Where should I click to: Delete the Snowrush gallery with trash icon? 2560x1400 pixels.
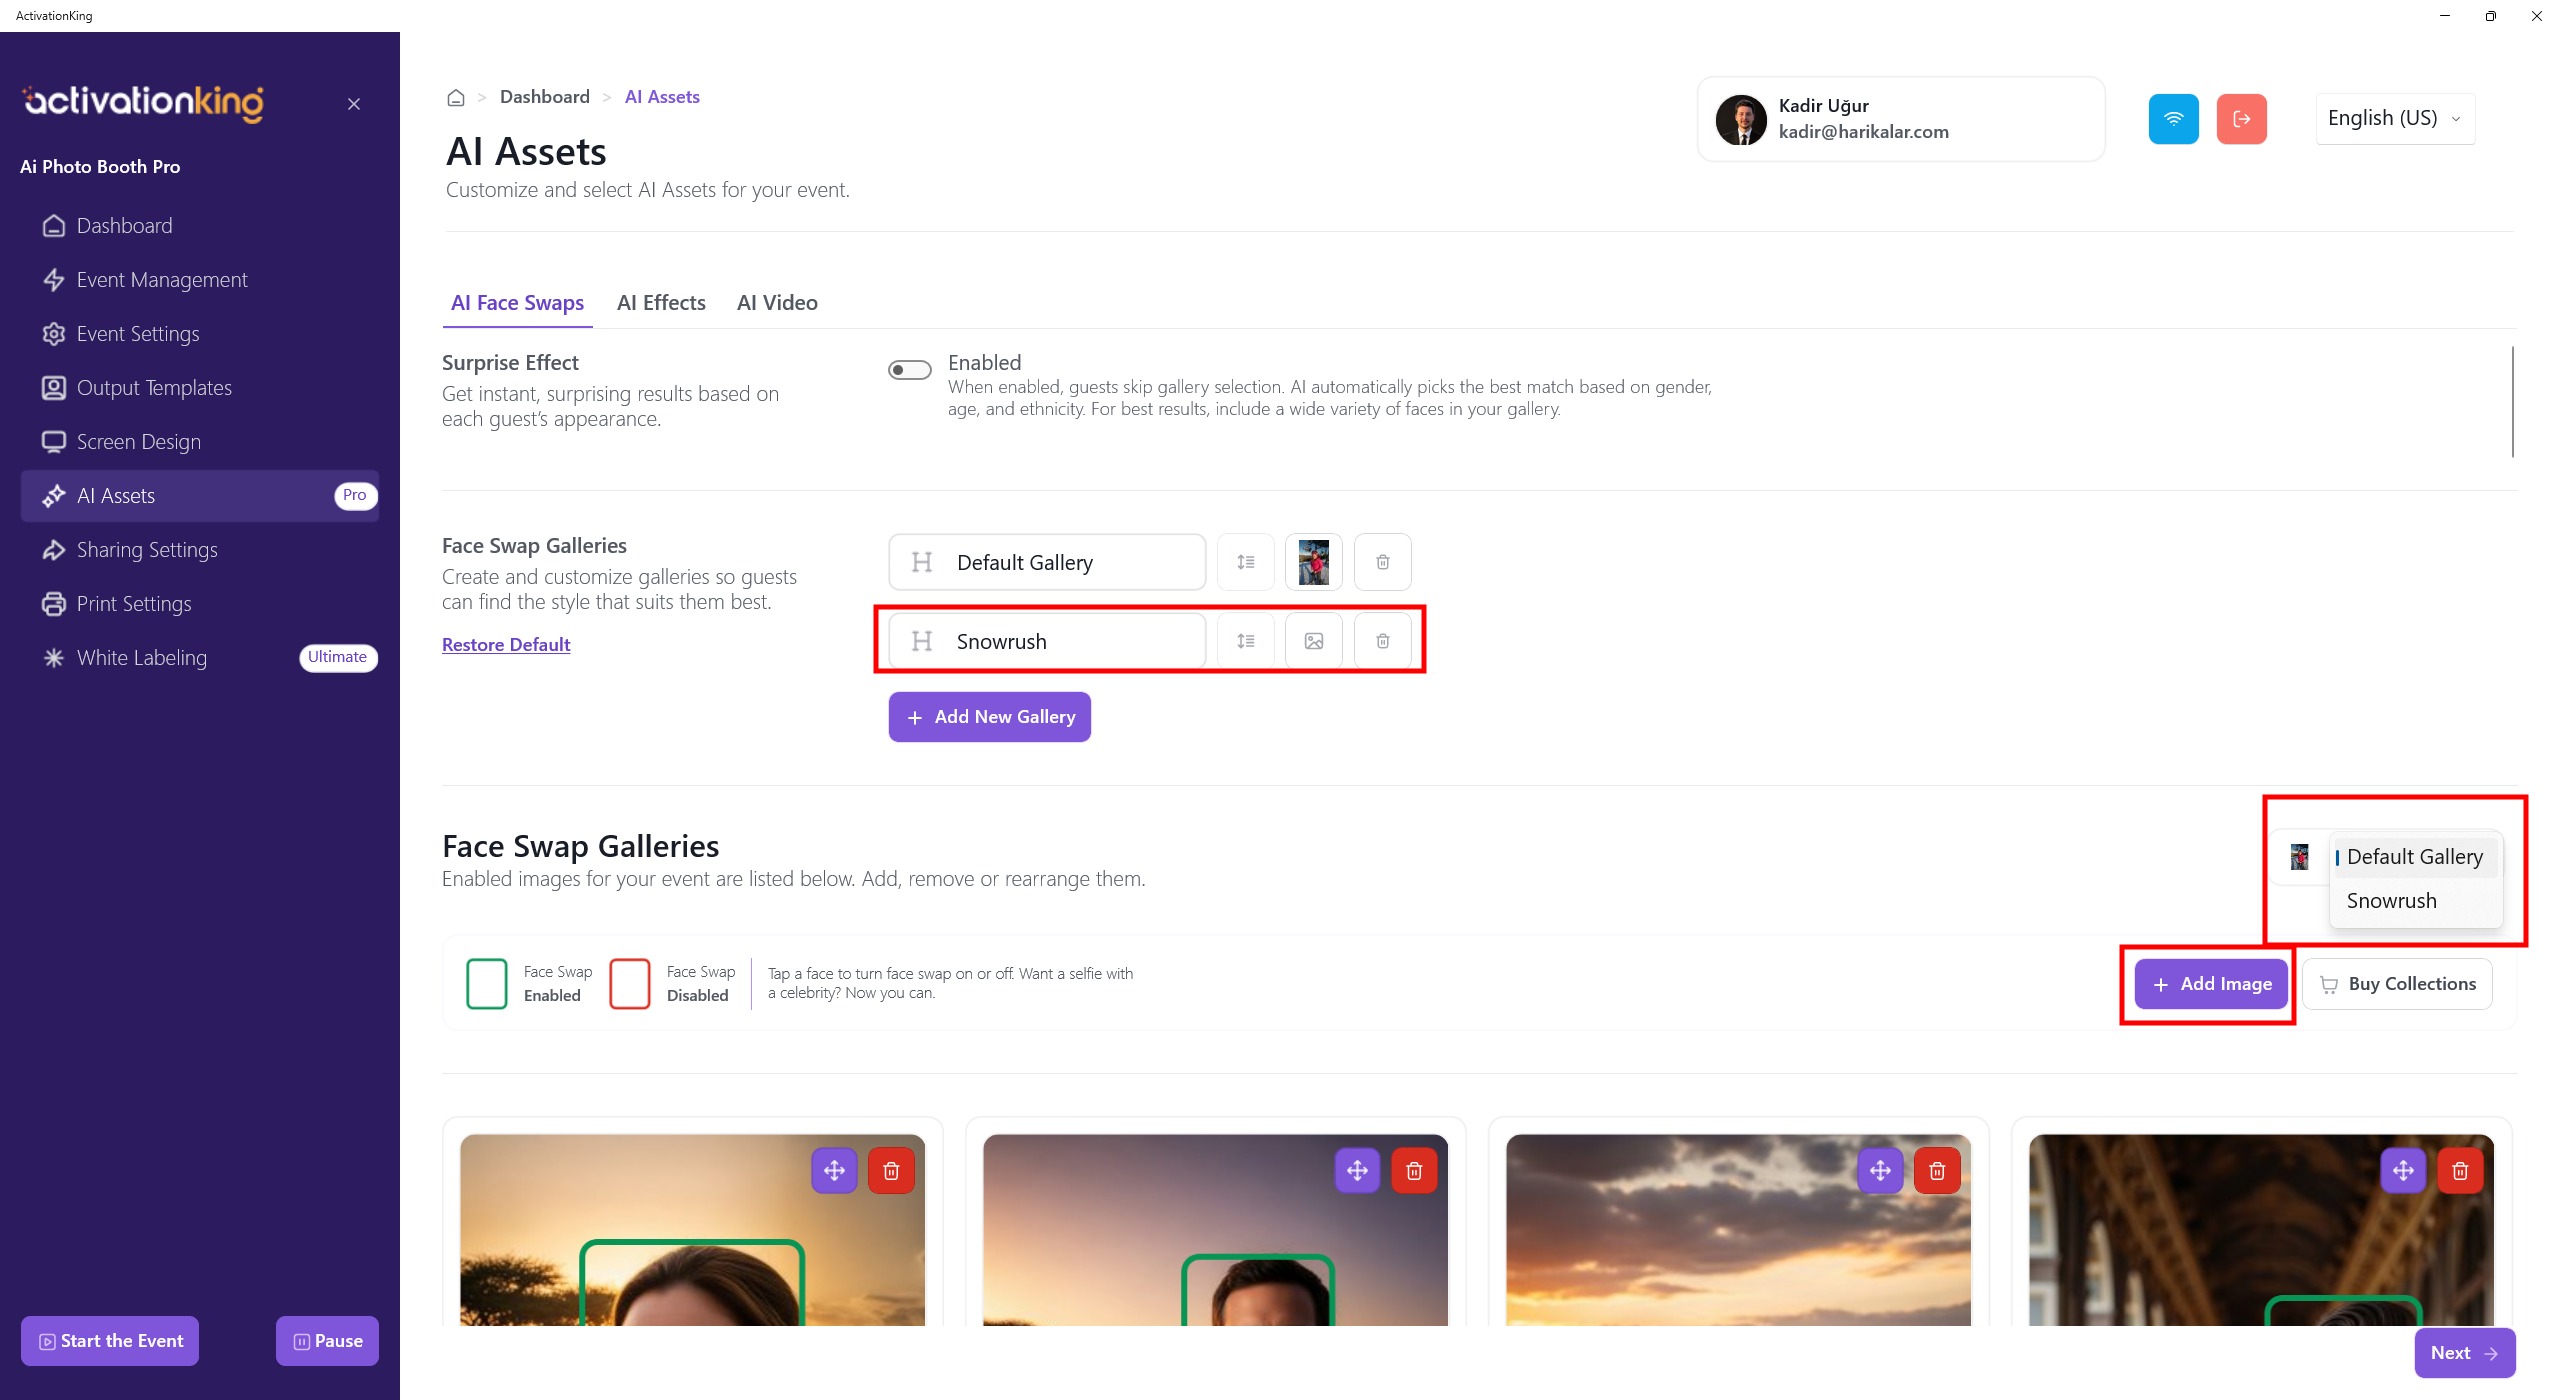(1382, 641)
